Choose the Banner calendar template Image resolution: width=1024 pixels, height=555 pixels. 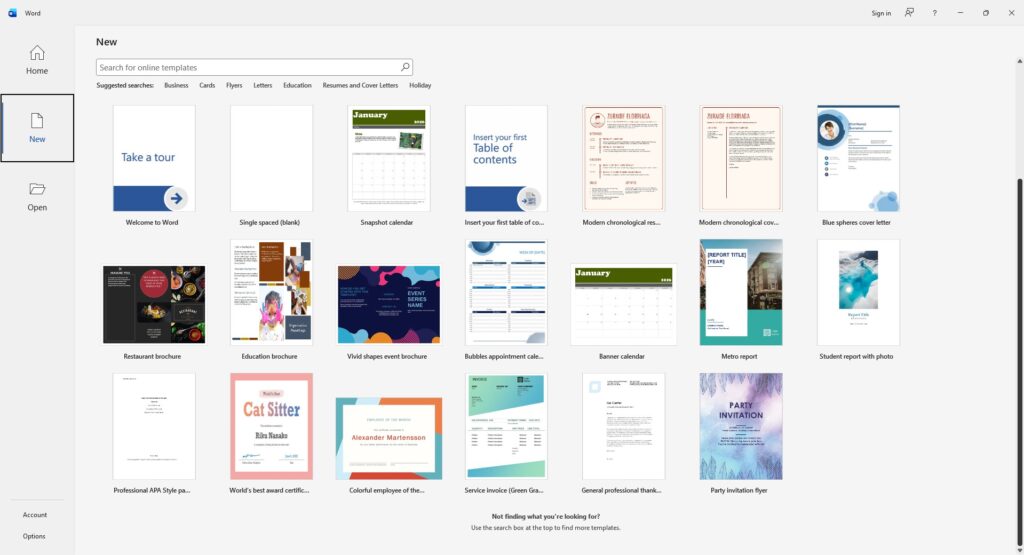point(624,304)
